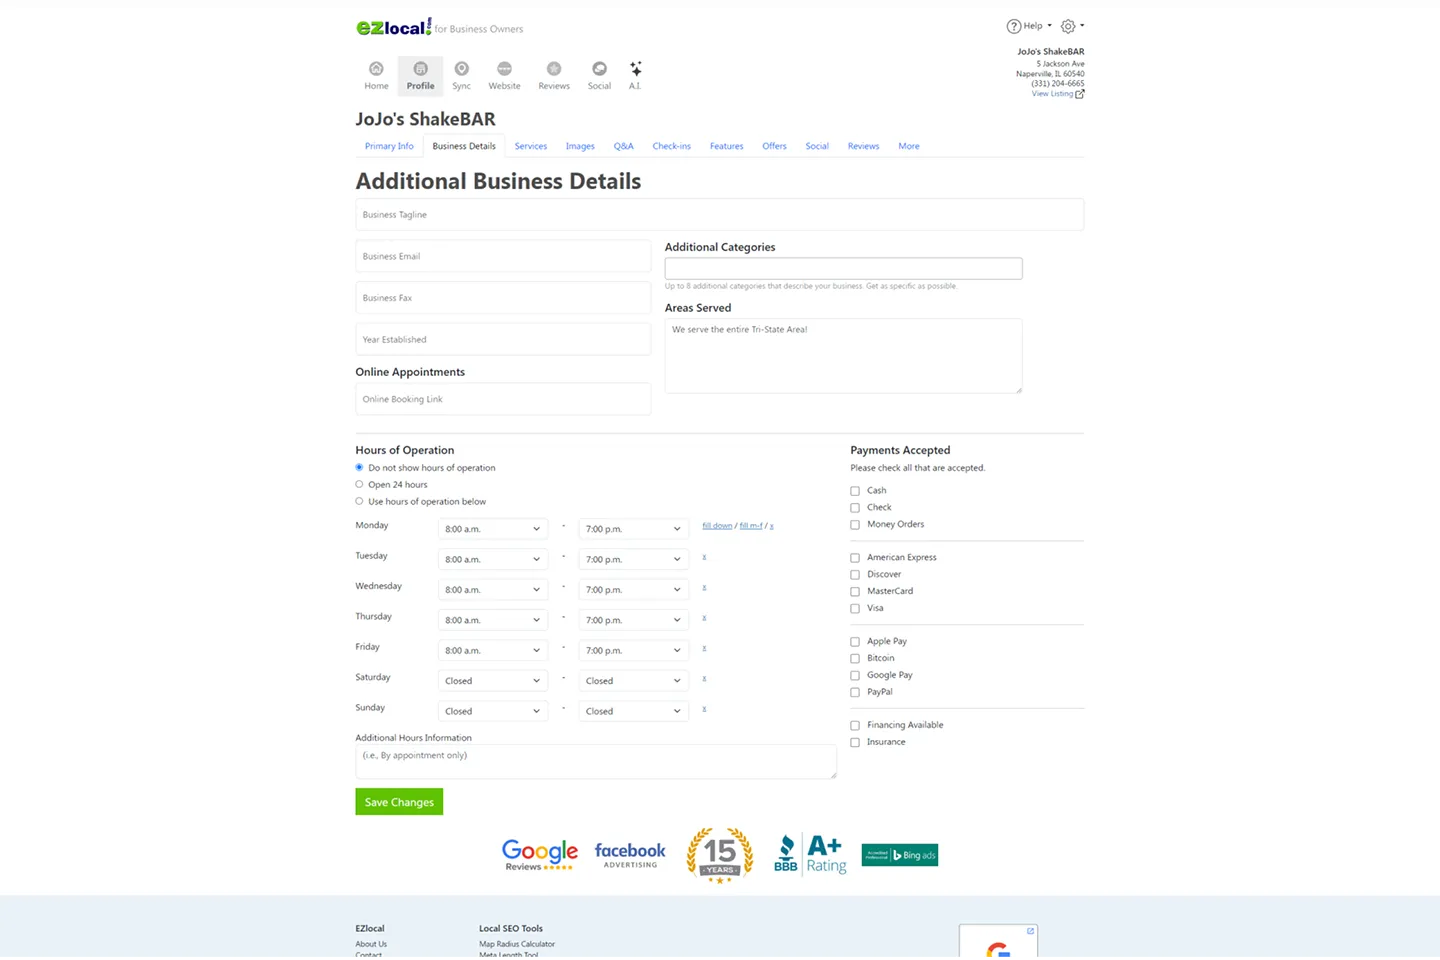The width and height of the screenshot is (1440, 960).
Task: Check the Bitcoin box
Action: point(855,659)
